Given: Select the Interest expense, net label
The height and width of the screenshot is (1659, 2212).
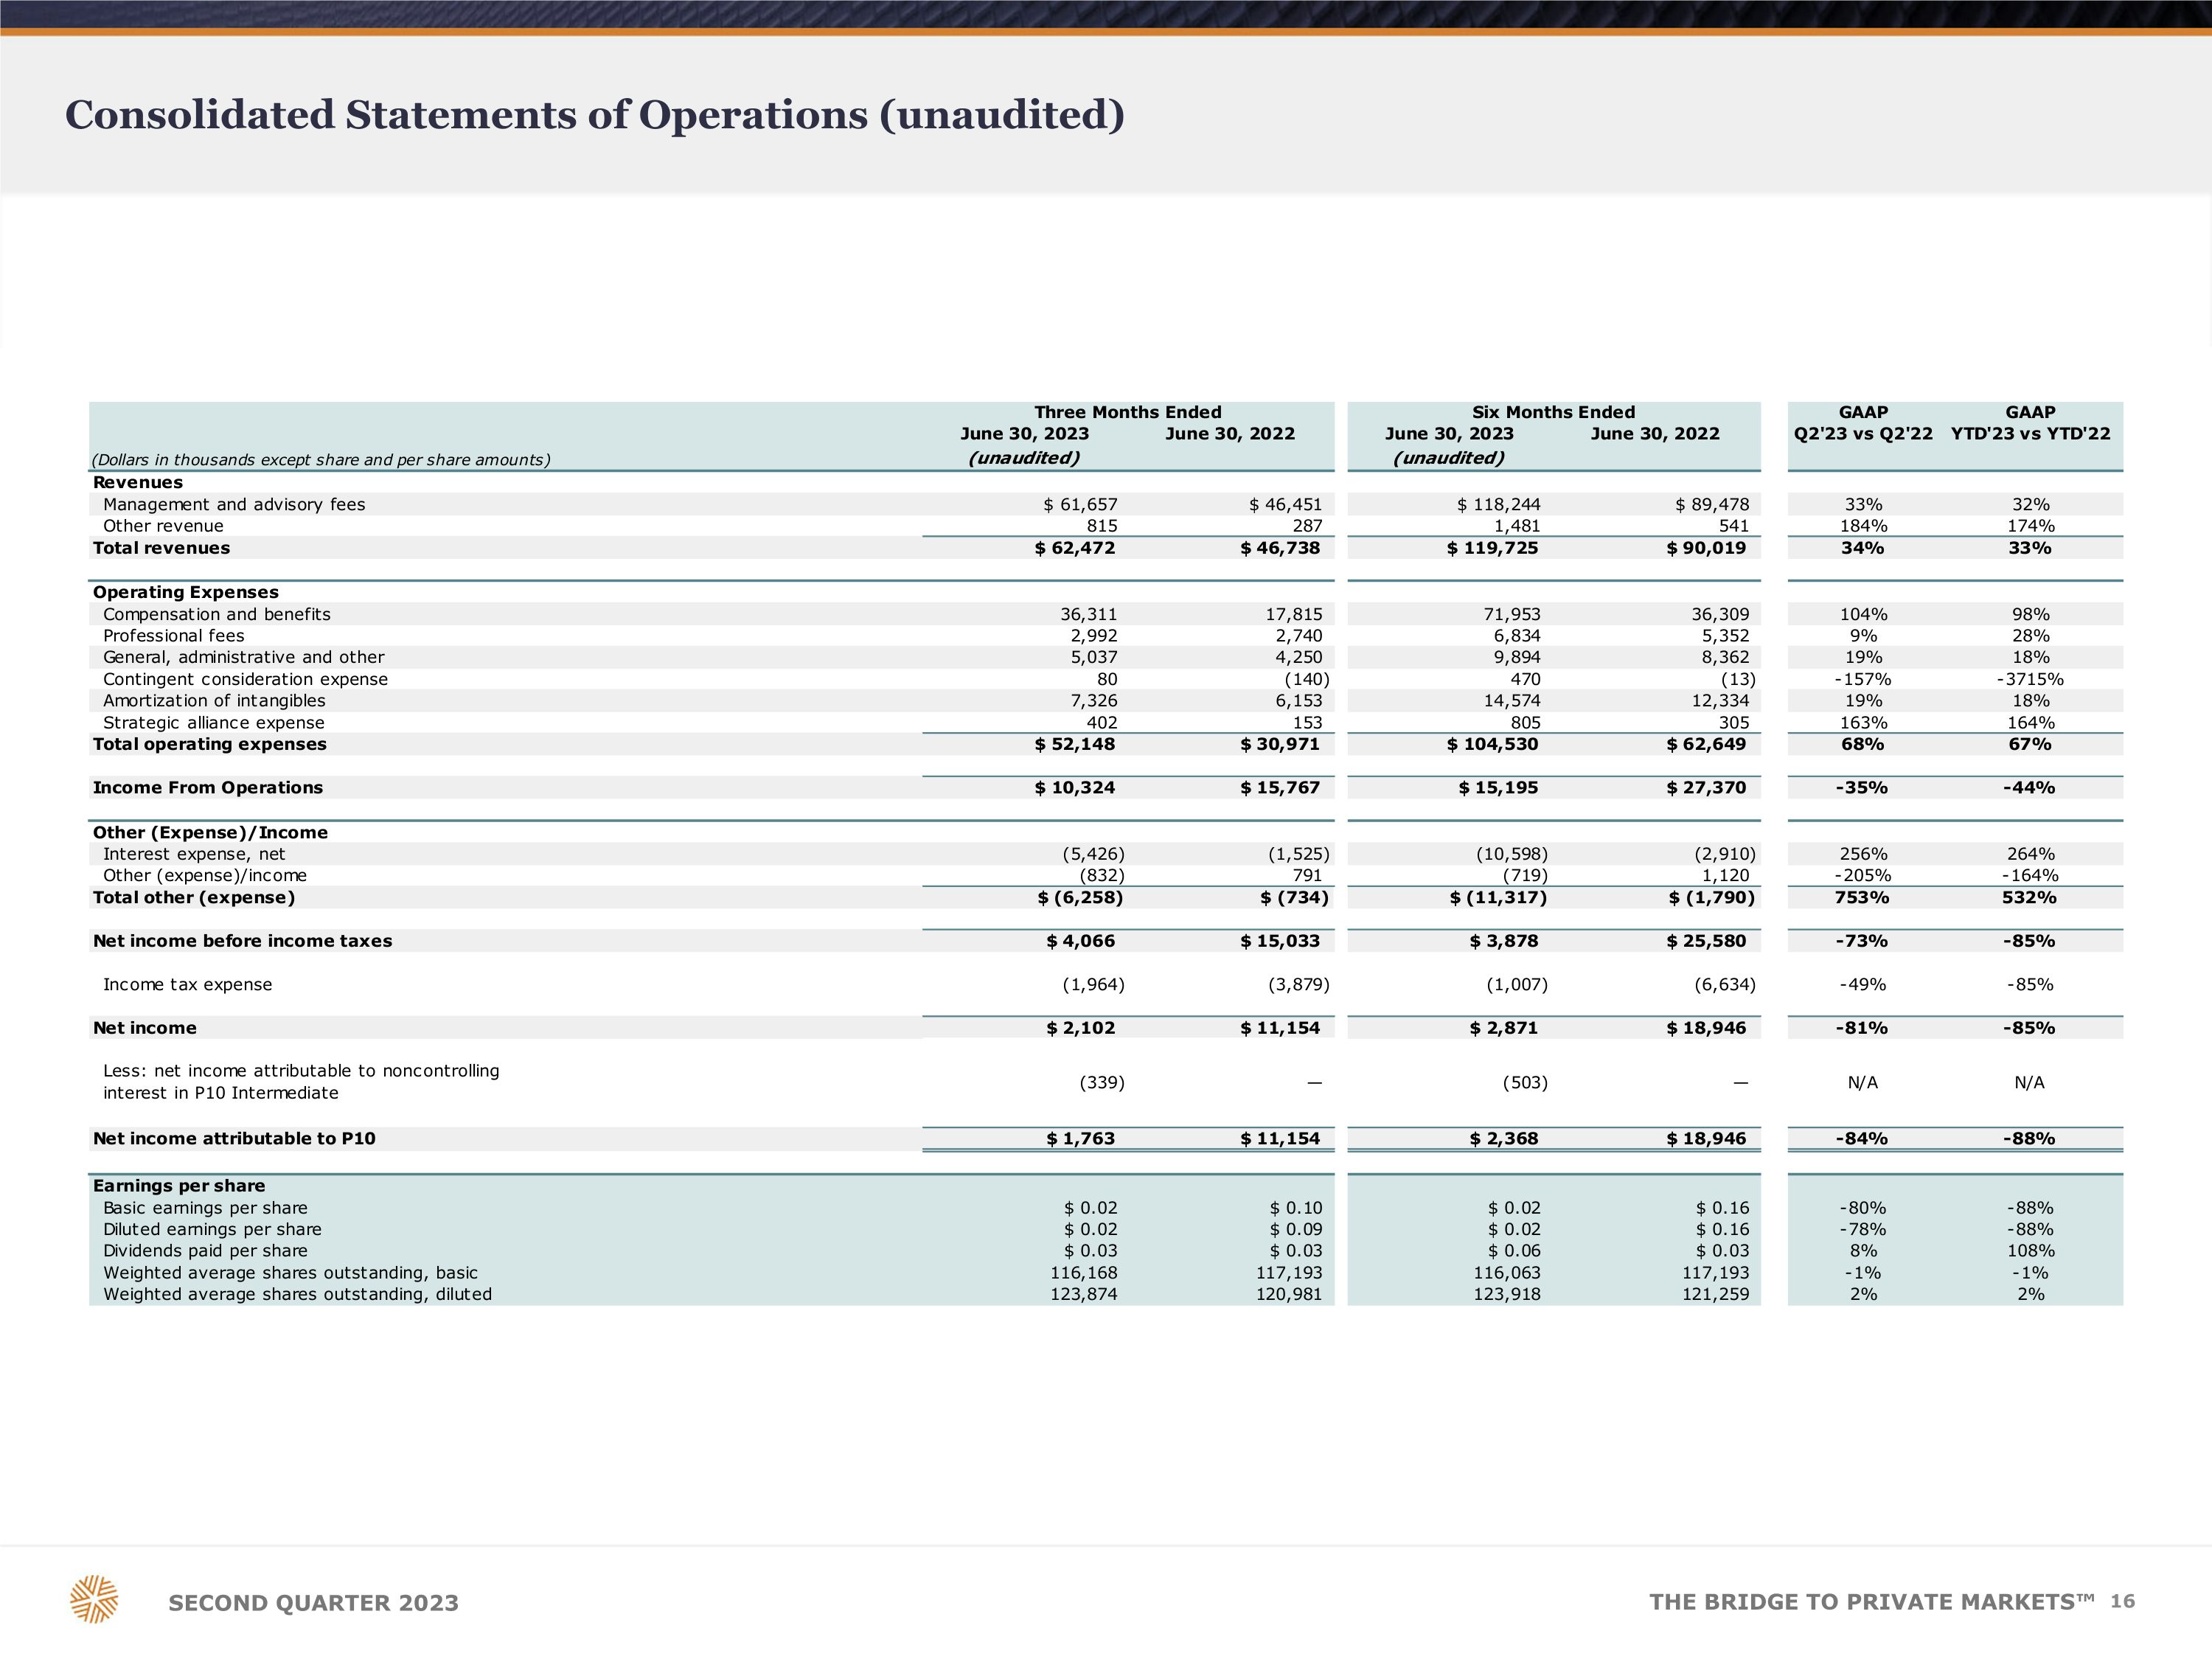Looking at the screenshot, I should point(194,854).
